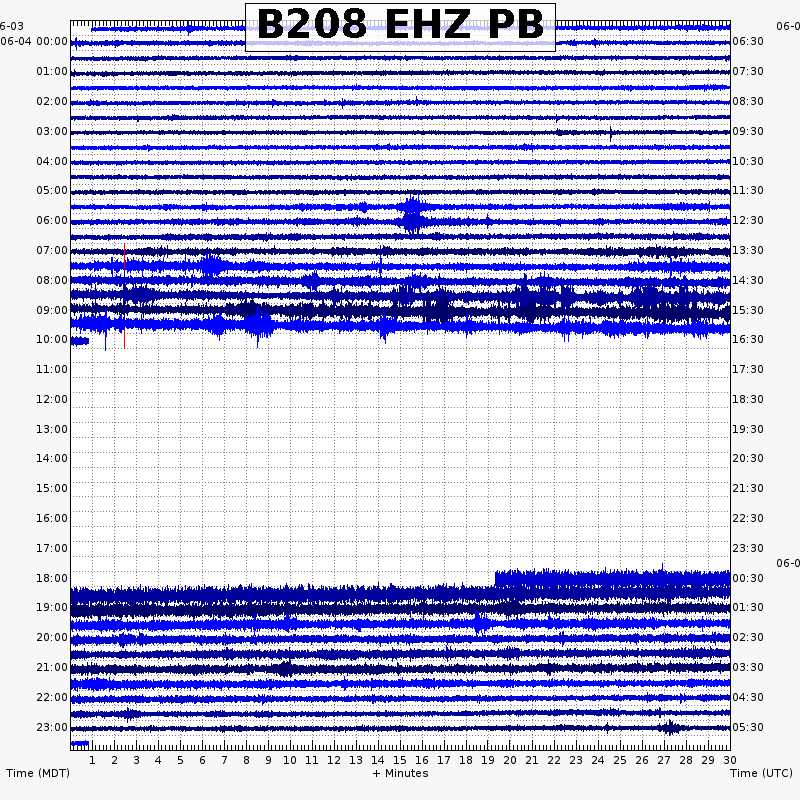Viewport: 800px width, 800px height.
Task: Select the 05:00 MDT row label
Action: 52,190
